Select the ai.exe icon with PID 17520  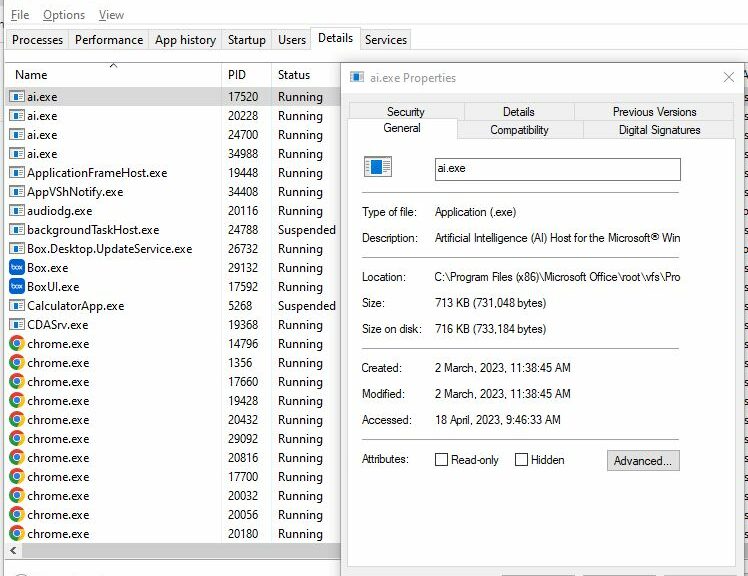tap(17, 97)
